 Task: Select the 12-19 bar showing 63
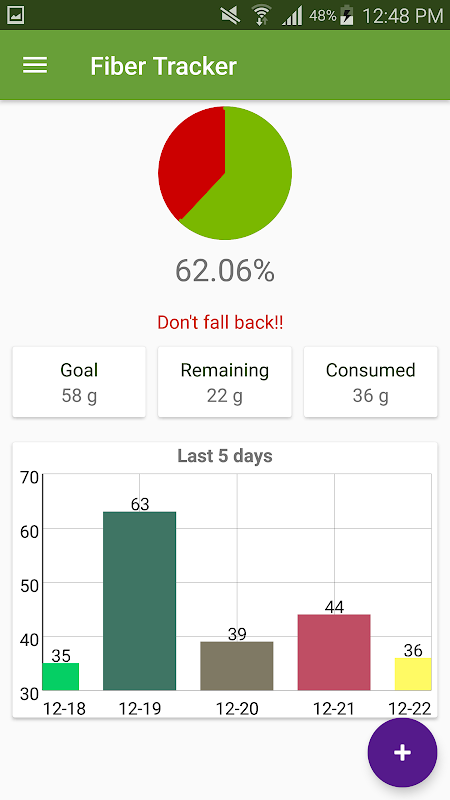click(x=139, y=601)
